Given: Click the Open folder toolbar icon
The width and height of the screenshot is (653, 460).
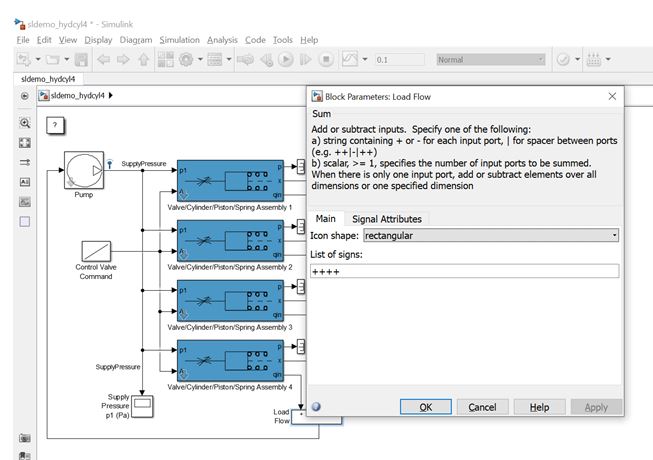Looking at the screenshot, I should (52, 60).
